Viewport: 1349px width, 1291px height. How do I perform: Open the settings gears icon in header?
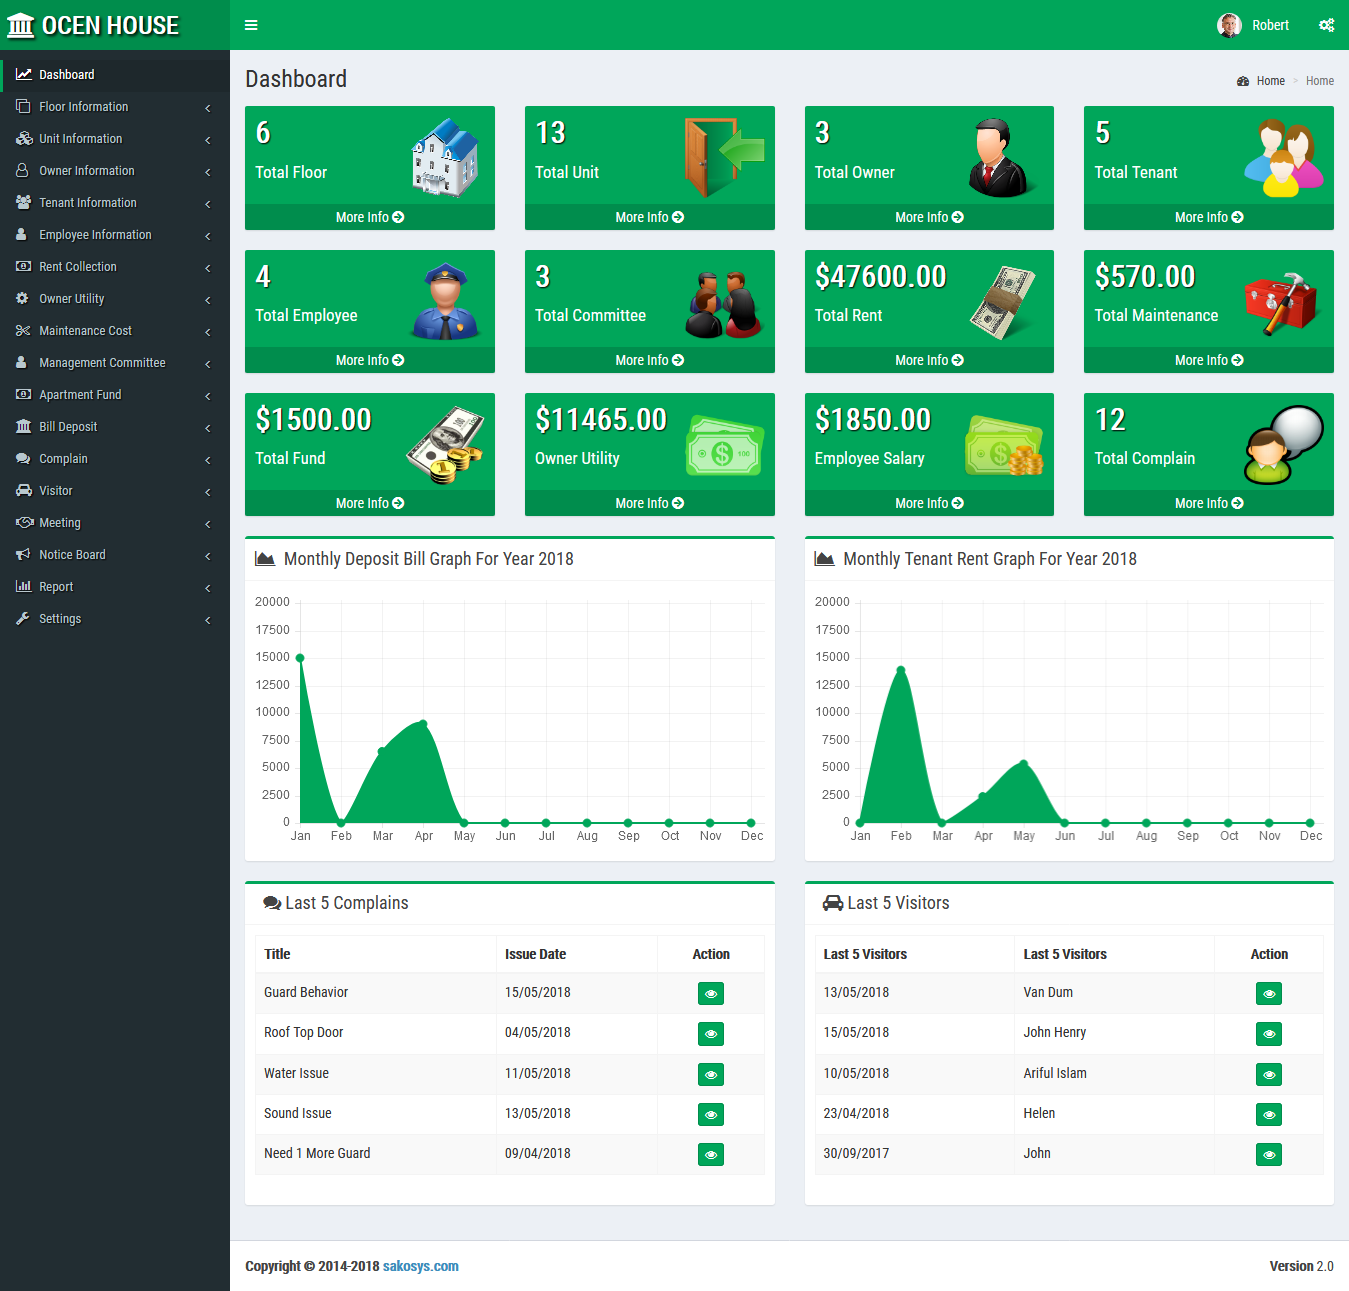click(x=1326, y=25)
